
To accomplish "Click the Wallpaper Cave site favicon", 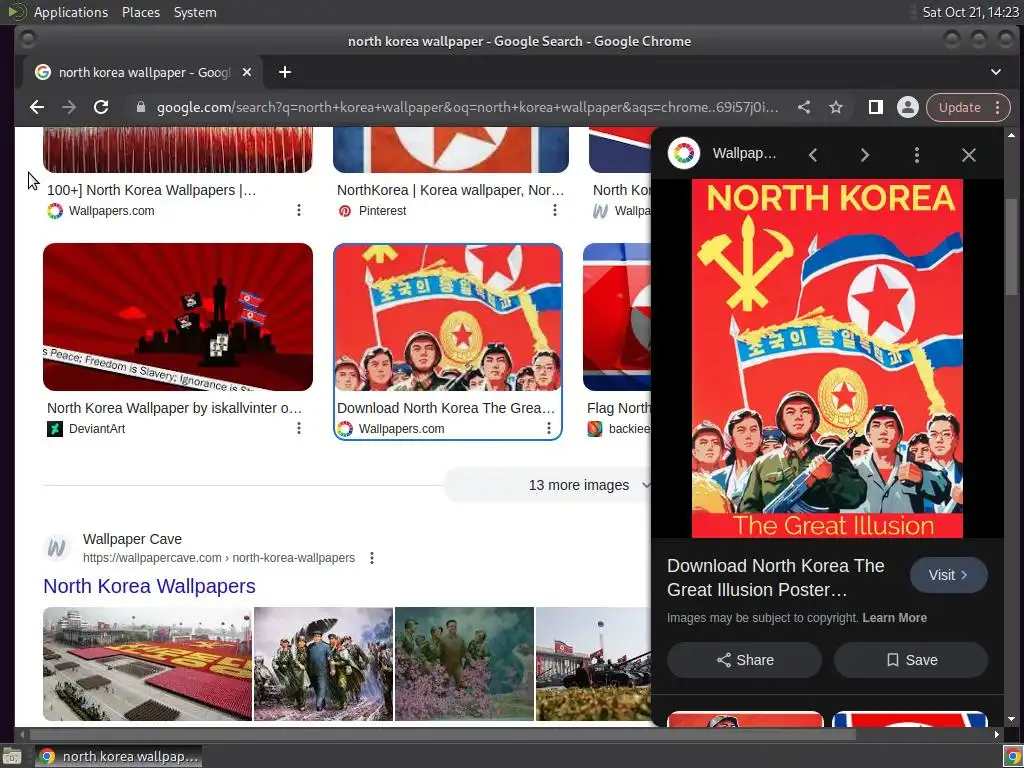I will (x=57, y=548).
